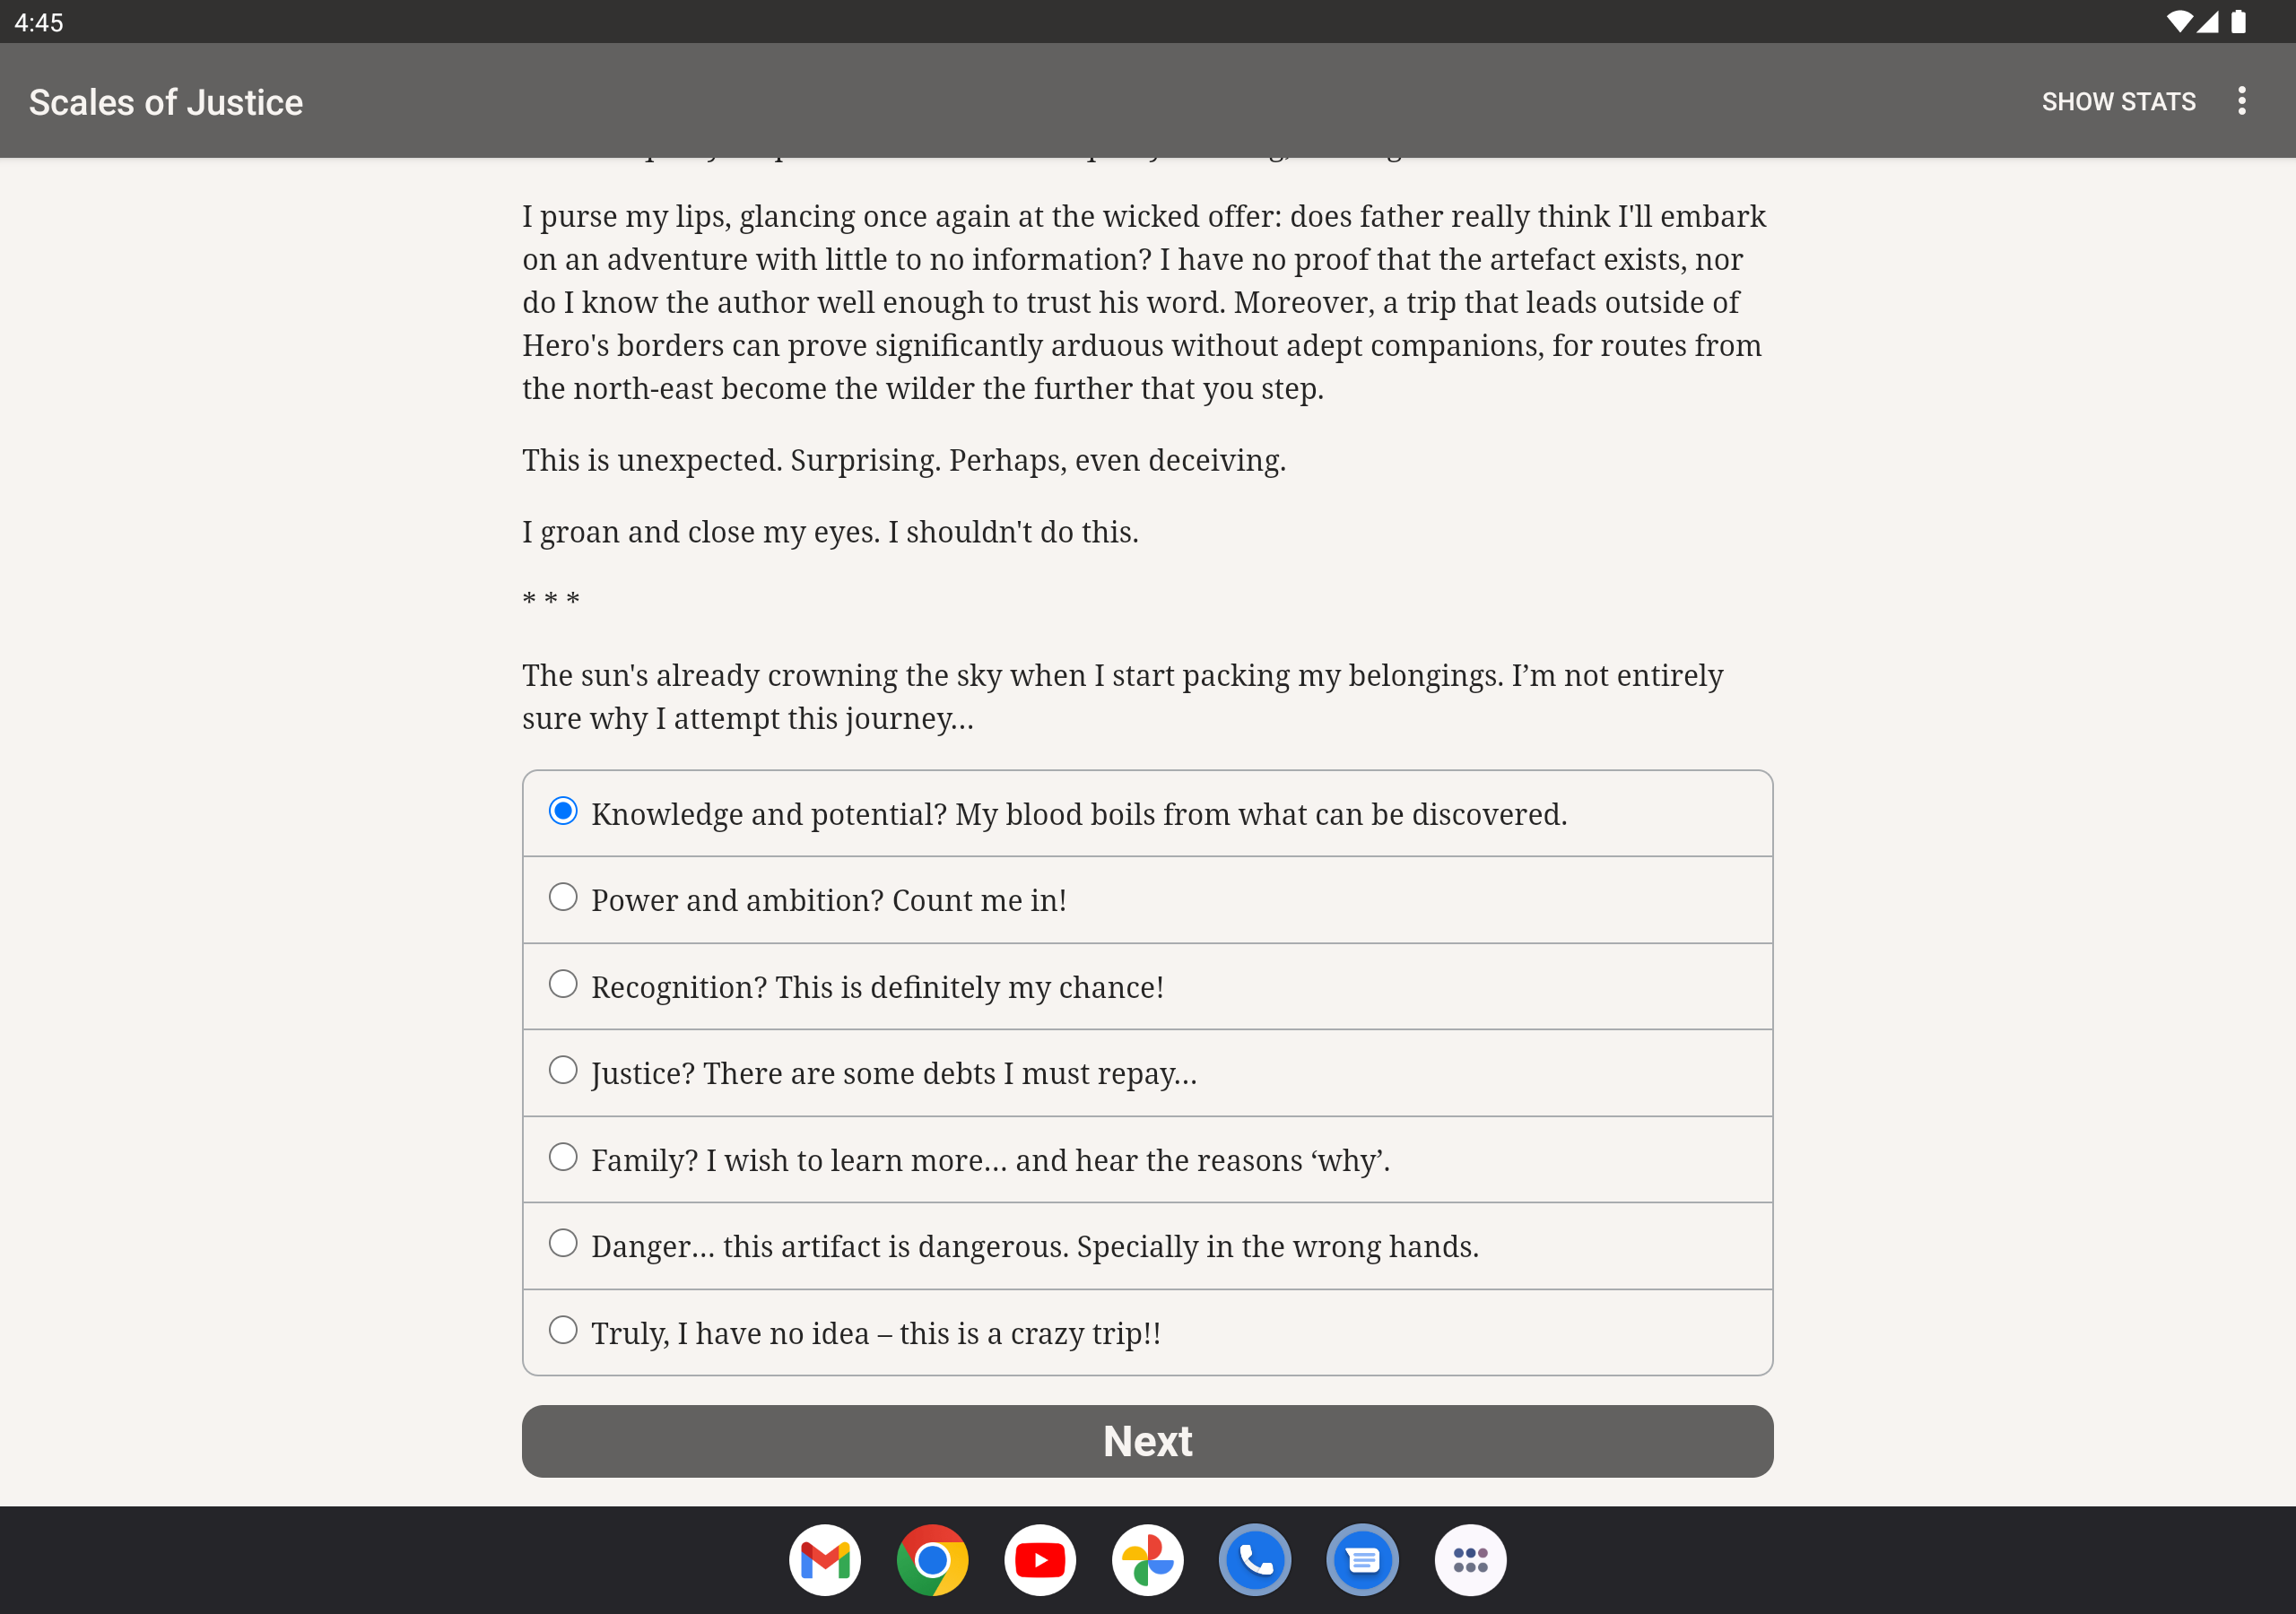
Task: Pick 'Truly, I have no idea' option
Action: click(x=1147, y=1332)
